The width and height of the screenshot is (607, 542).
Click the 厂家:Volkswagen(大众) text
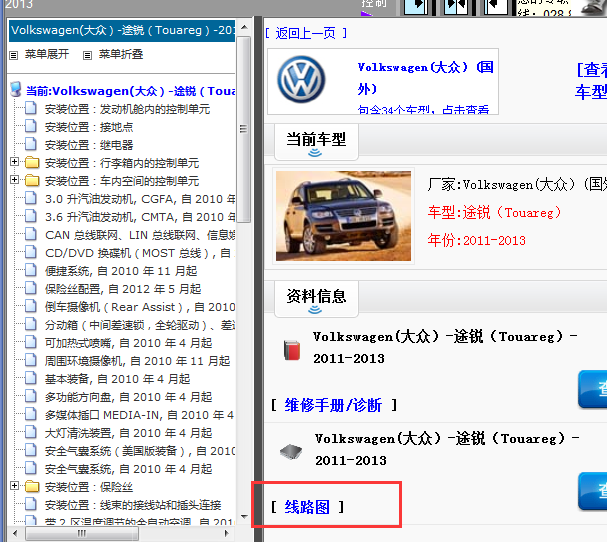(517, 185)
